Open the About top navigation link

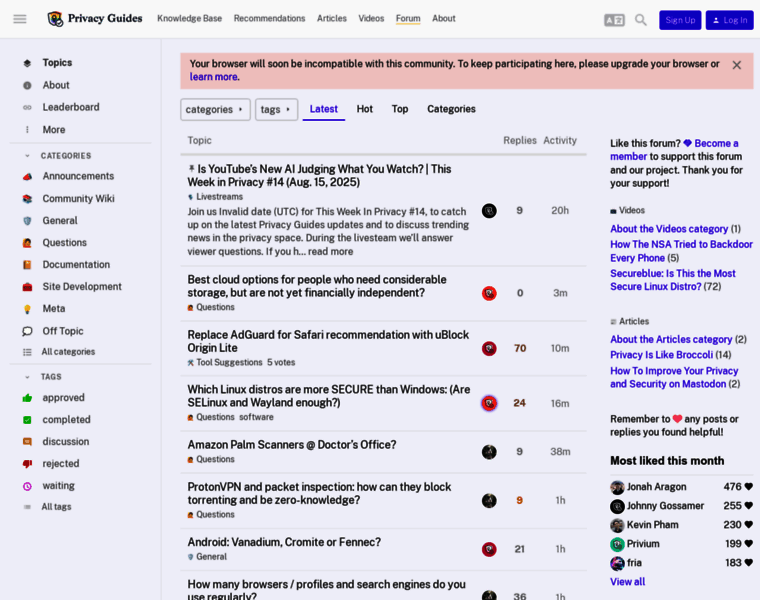click(444, 18)
